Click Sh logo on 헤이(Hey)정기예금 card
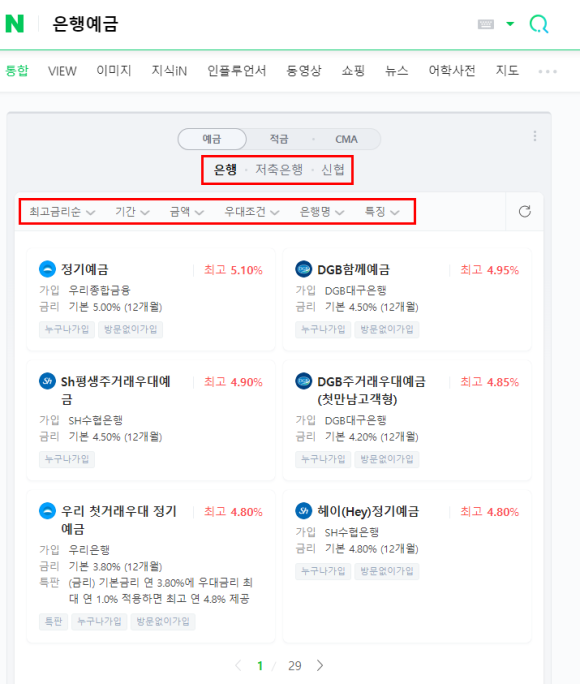Screen dimensions: 580x684 point(304,510)
